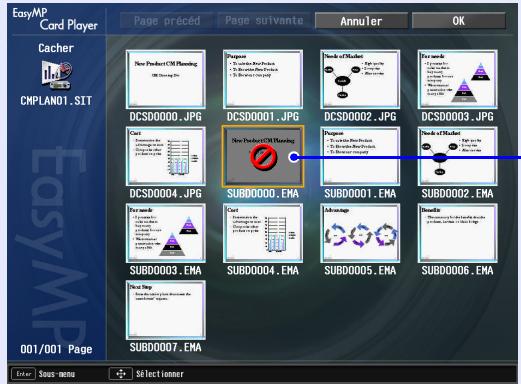
Task: Select chart slide DCSD0004.JPG
Action: 166,156
